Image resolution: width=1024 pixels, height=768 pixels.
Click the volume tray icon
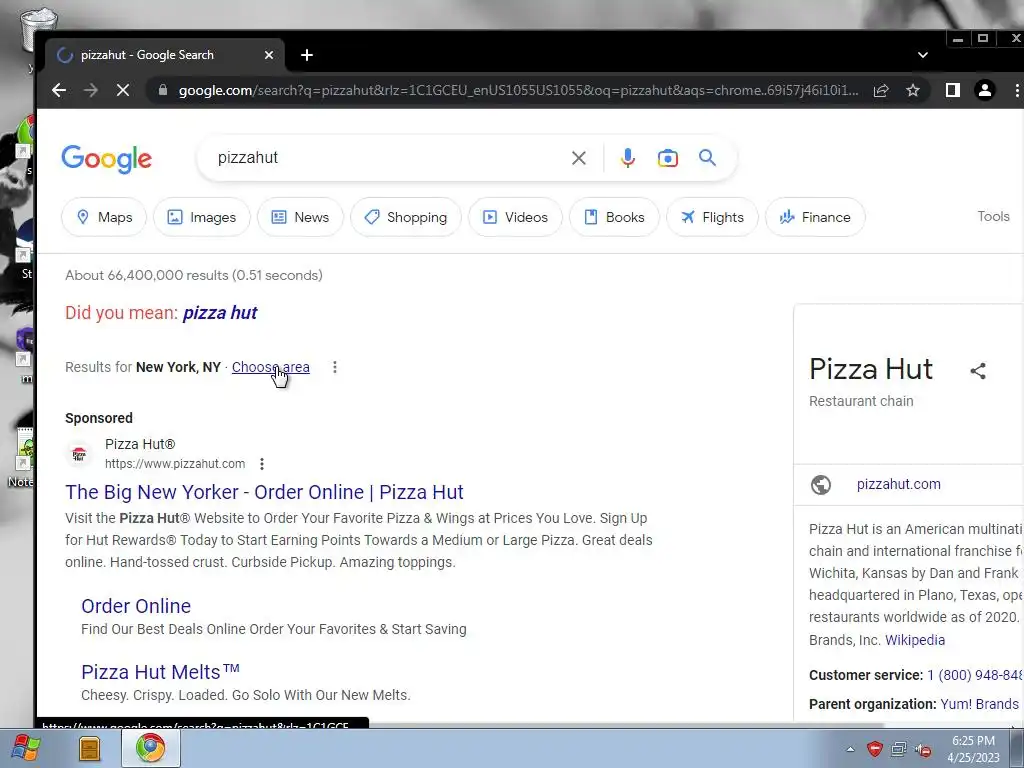pyautogui.click(x=923, y=749)
